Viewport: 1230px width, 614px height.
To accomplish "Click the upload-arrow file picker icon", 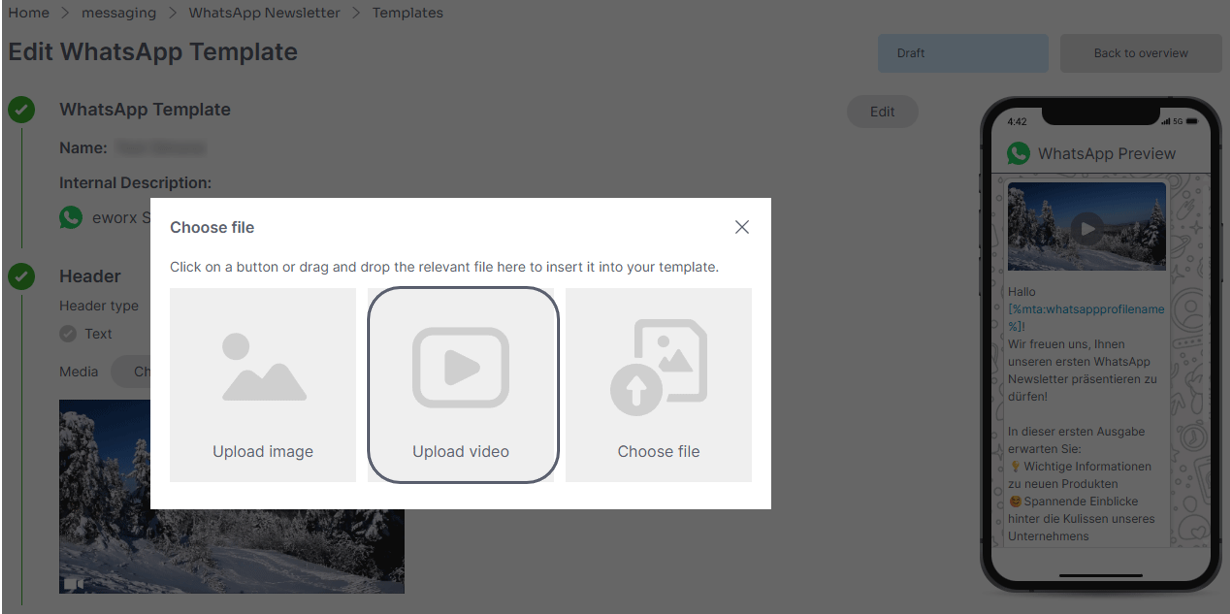I will coord(658,367).
